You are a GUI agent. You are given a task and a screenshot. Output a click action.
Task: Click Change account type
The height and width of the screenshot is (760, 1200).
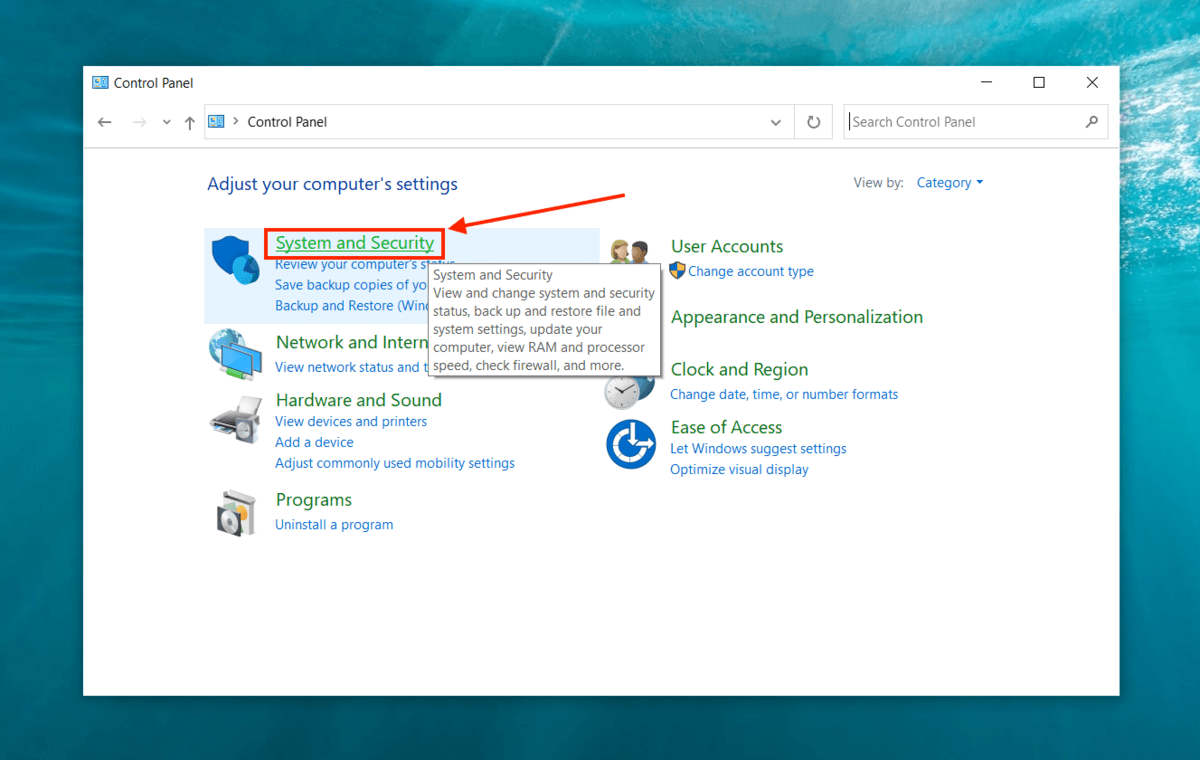[x=751, y=271]
